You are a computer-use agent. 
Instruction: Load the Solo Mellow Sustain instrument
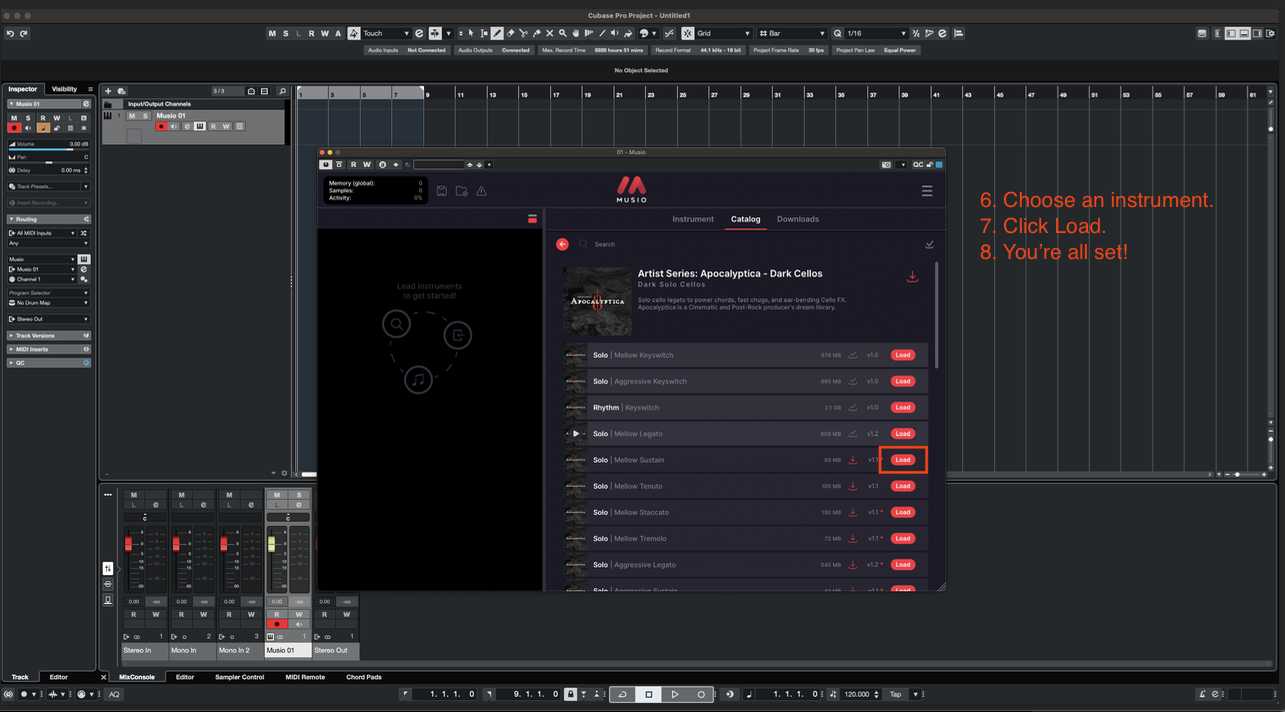903,460
